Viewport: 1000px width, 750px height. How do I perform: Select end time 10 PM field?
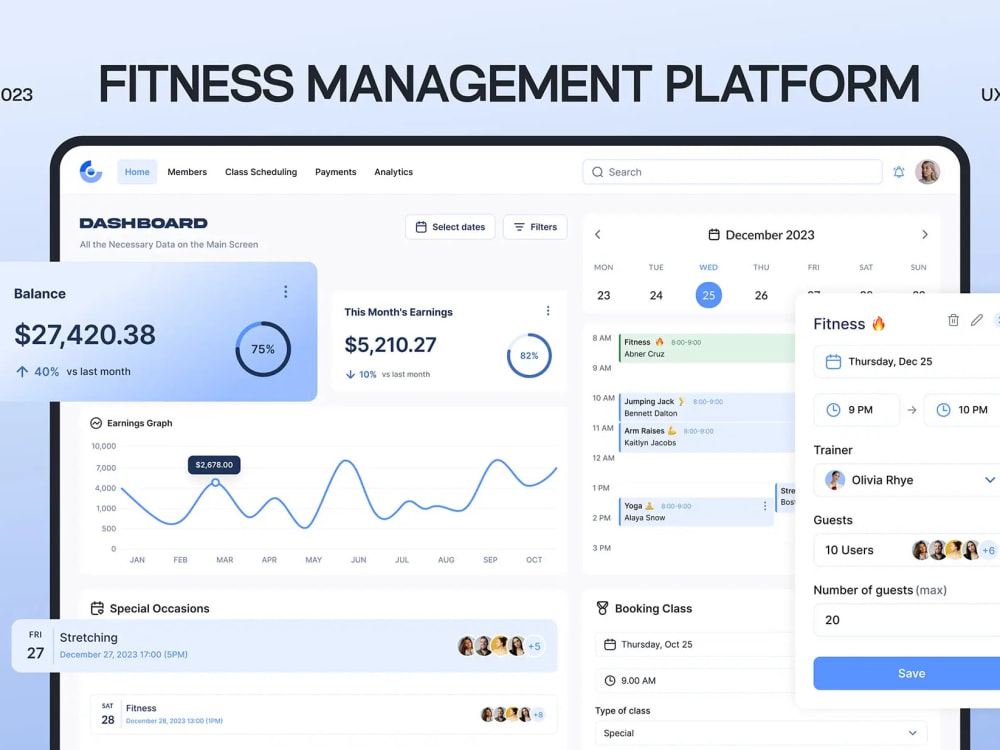(962, 410)
